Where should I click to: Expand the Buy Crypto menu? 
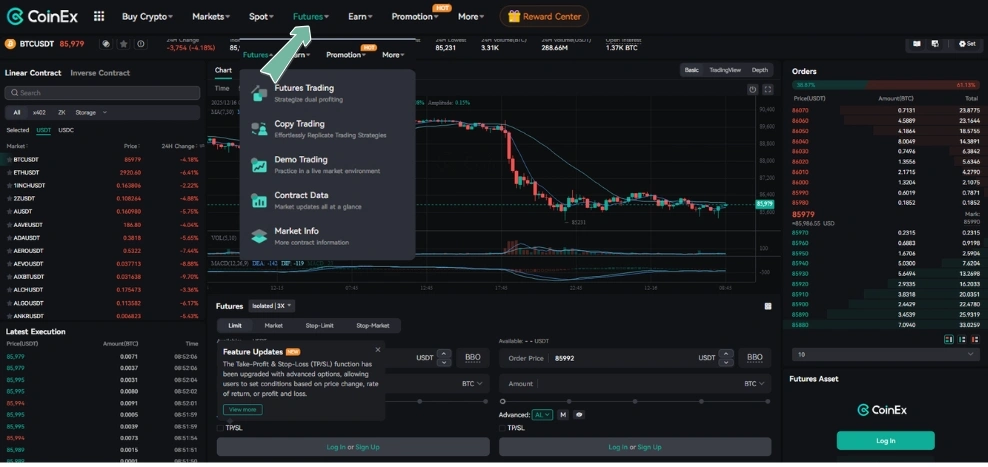147,16
